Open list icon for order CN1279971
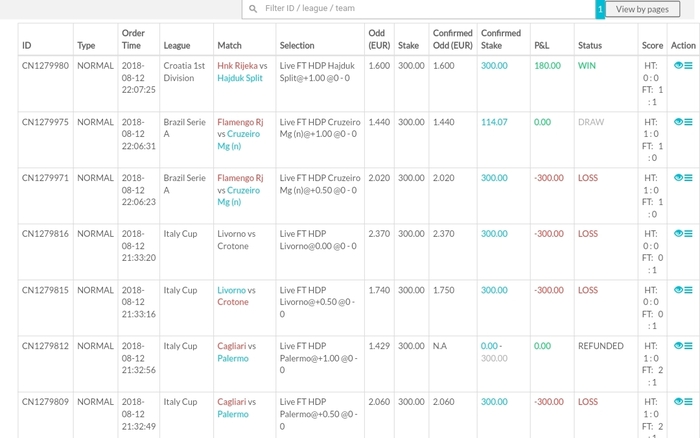This screenshot has height=438, width=700. tap(688, 178)
